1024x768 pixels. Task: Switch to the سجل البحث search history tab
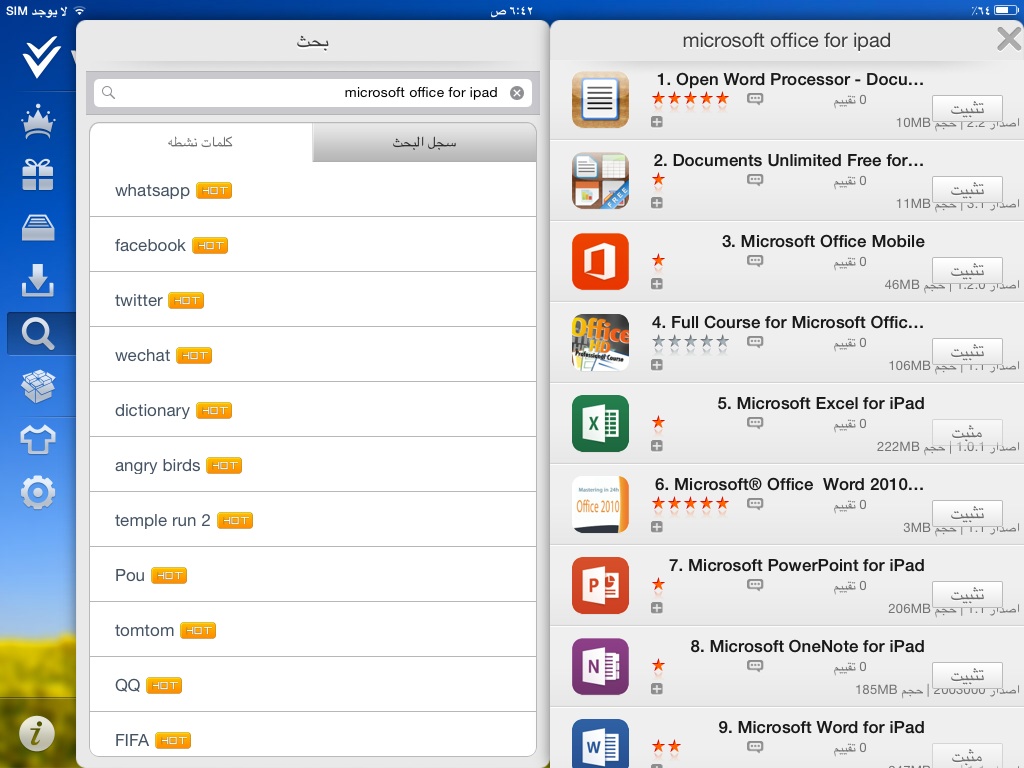click(x=424, y=142)
